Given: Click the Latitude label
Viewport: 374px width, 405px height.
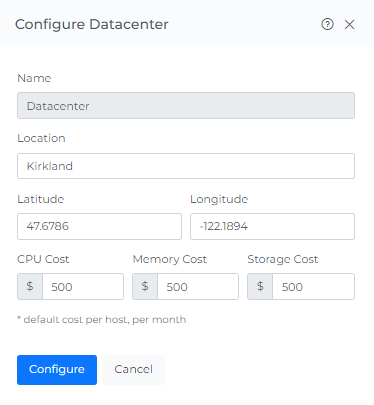Looking at the screenshot, I should point(41,199).
